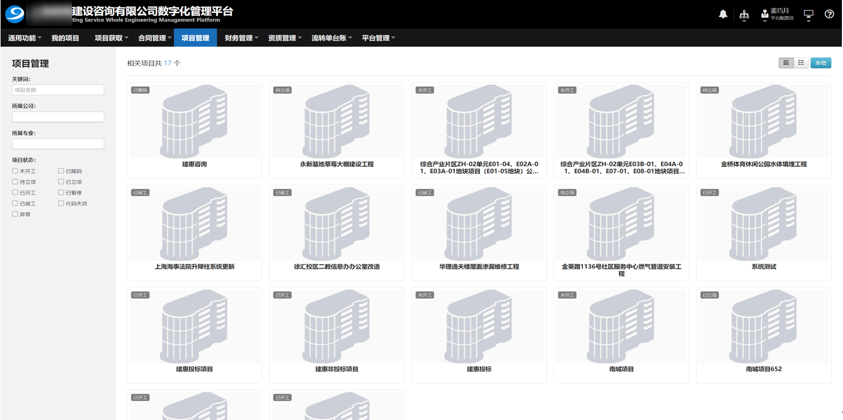843x420 pixels.
Task: Check the 已赋码 status filter
Action: tap(61, 171)
